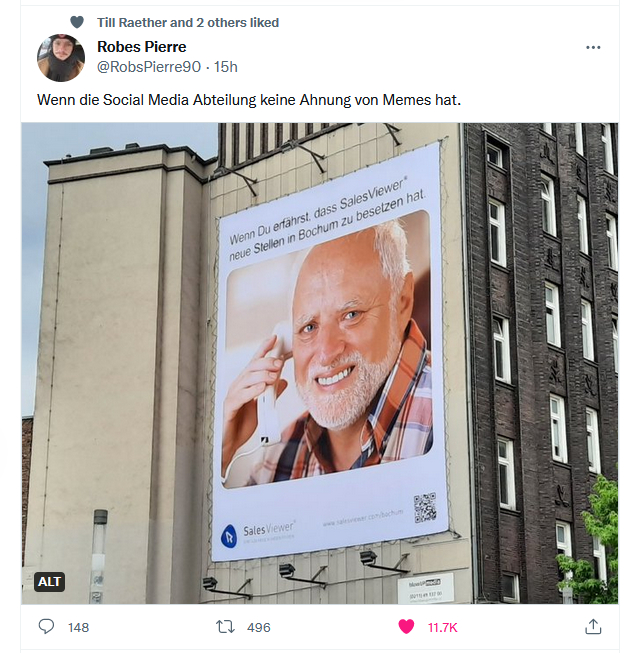Show image description via ALT badge

click(50, 581)
